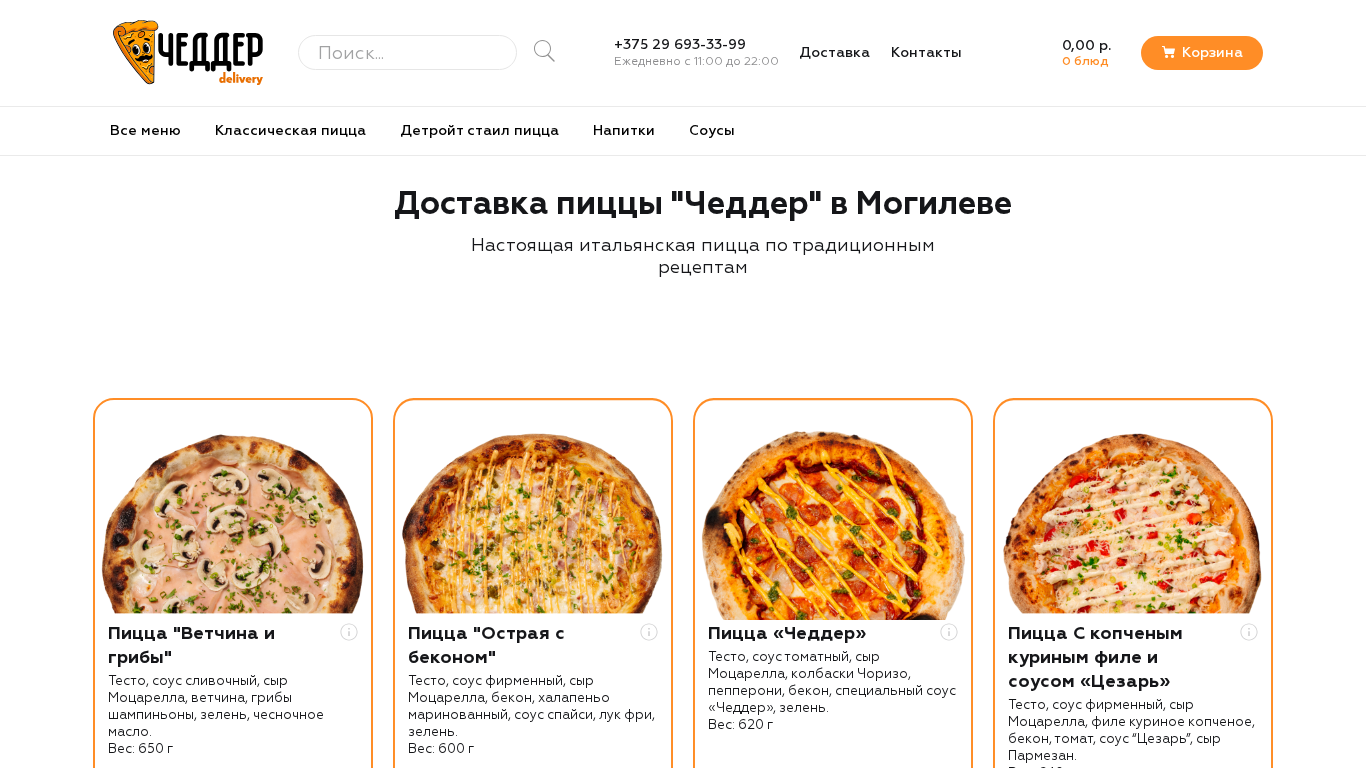Click the Пицца «Чеддер» photo

point(833,523)
